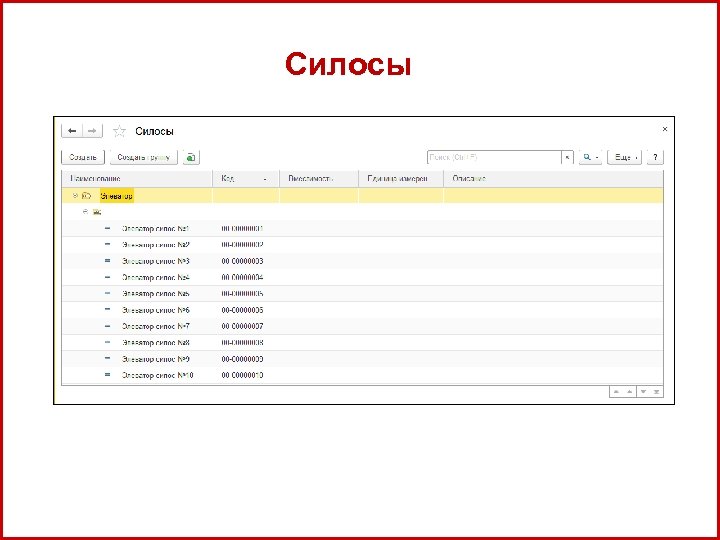720x540 pixels.
Task: Clear the search field with the x button
Action: [568, 158]
